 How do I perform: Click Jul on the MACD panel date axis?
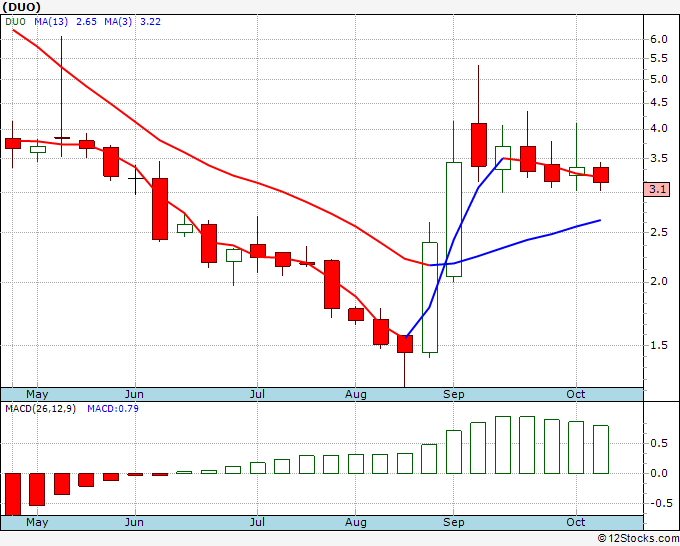[257, 522]
